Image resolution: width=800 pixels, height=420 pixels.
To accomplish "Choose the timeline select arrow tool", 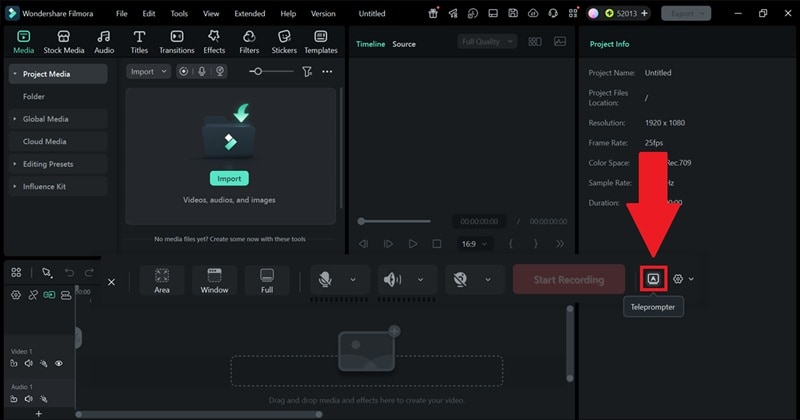I will click(x=47, y=273).
